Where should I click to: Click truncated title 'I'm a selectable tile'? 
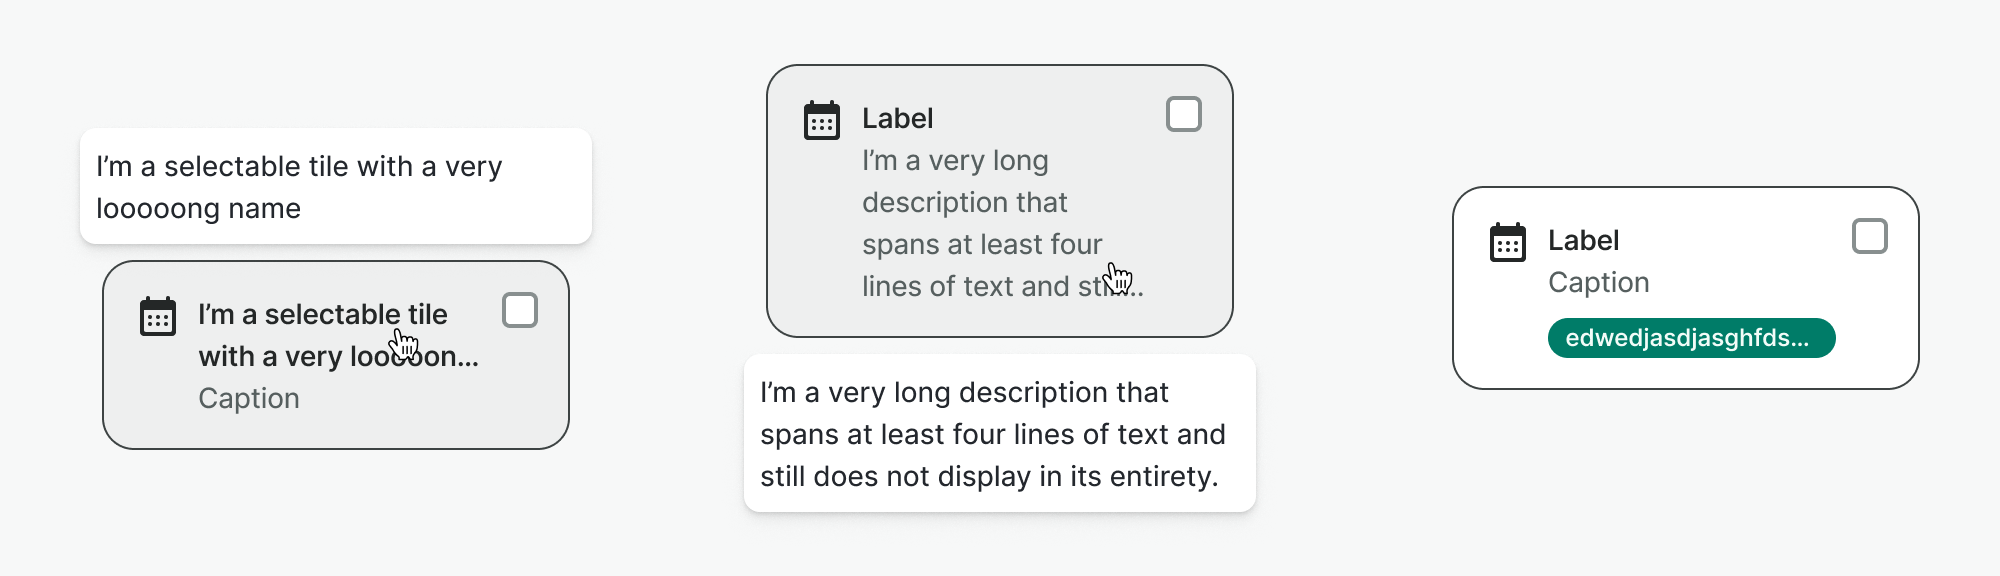[x=322, y=314]
